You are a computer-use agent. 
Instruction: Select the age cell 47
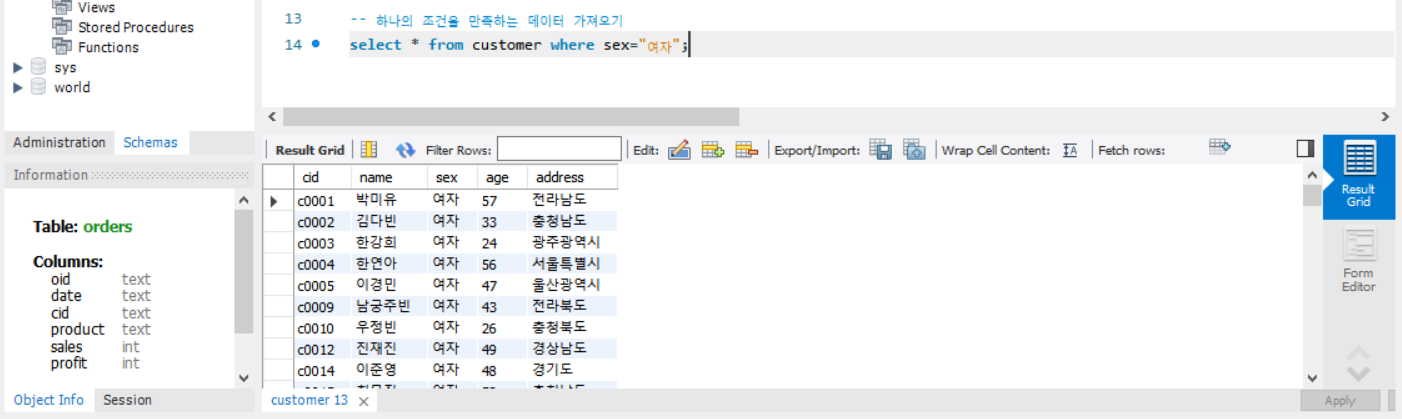pyautogui.click(x=501, y=285)
